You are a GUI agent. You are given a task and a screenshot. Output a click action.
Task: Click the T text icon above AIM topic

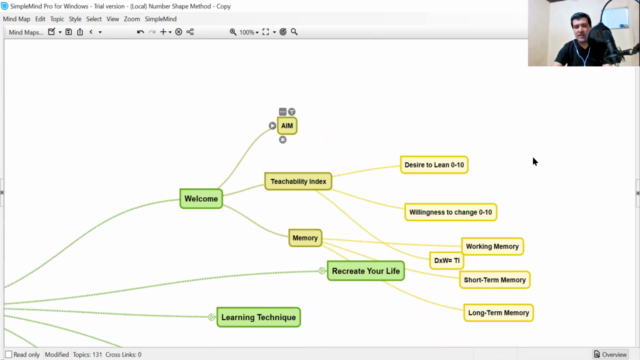(x=291, y=111)
